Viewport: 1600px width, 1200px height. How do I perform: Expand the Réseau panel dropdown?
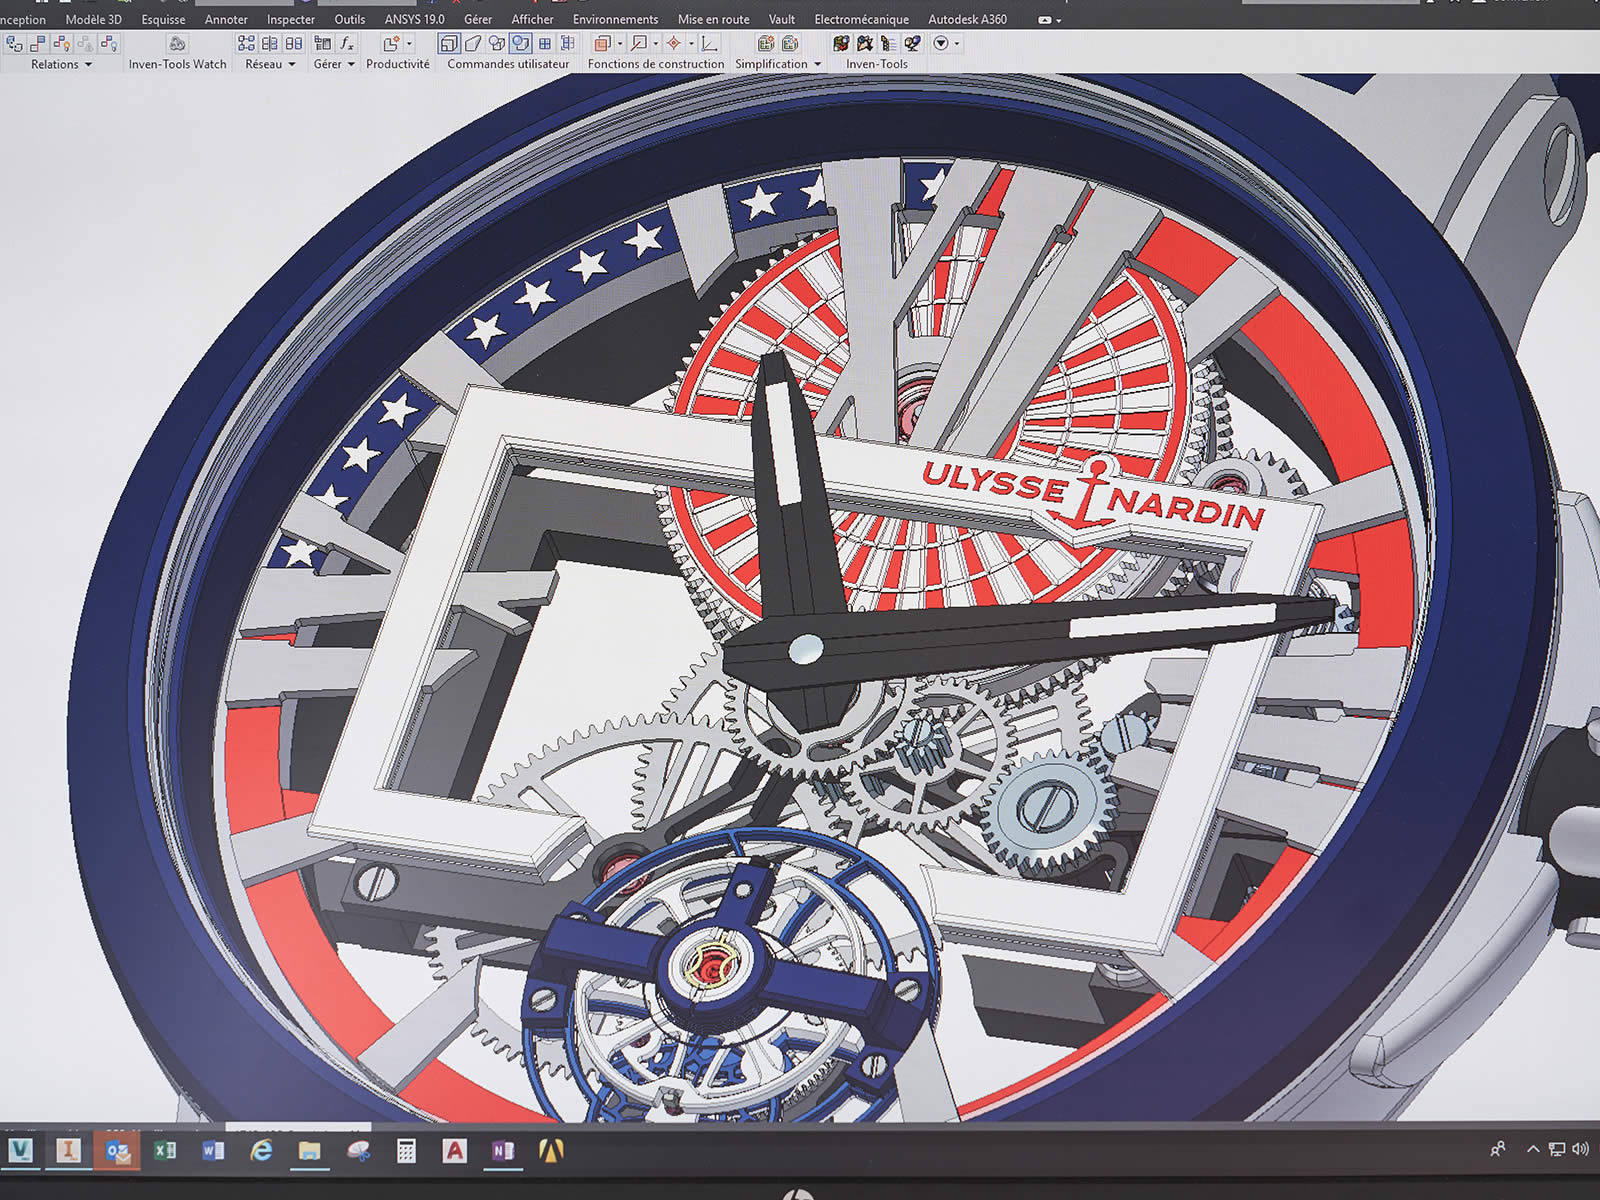[292, 64]
